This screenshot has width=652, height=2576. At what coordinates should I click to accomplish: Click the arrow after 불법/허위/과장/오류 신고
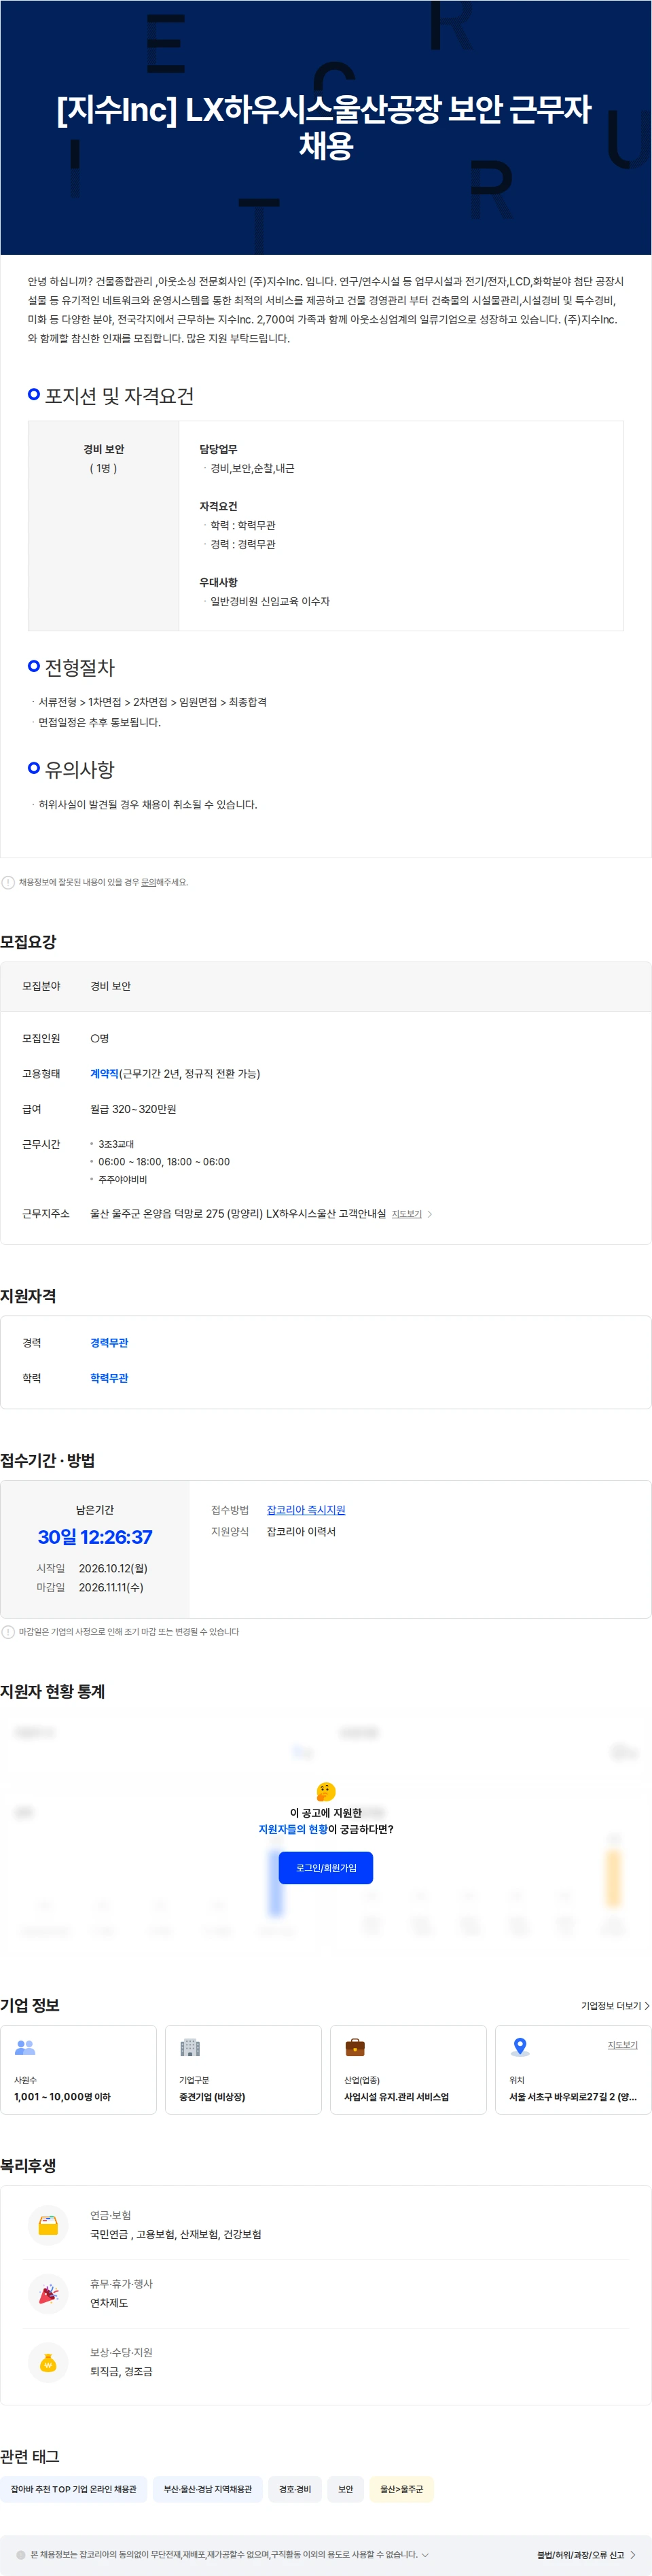pos(632,2554)
